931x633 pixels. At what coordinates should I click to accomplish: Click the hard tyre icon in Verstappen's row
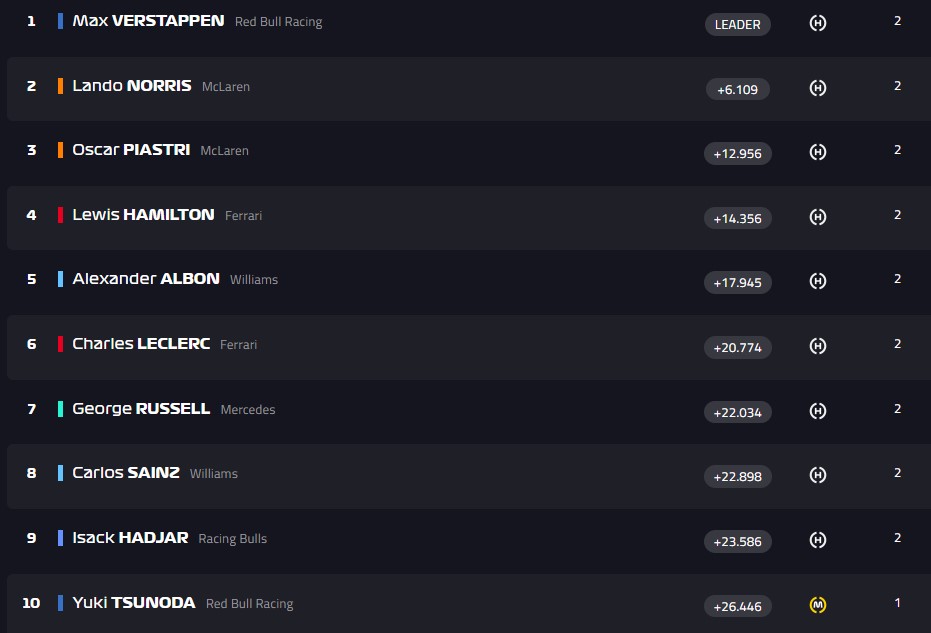pos(817,24)
